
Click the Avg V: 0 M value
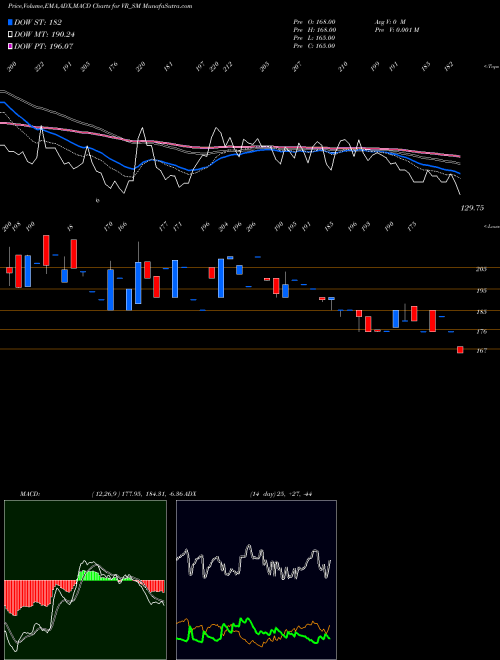coord(390,21)
